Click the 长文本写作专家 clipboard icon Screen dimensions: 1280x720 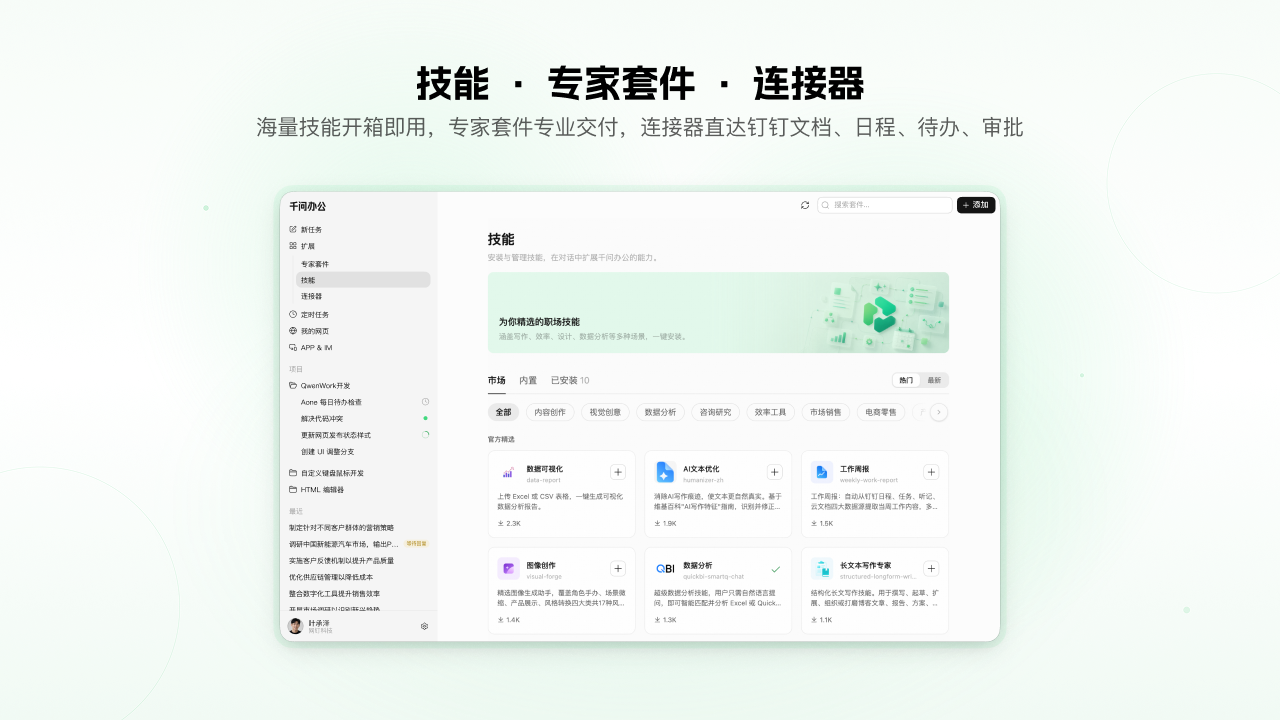coord(821,568)
